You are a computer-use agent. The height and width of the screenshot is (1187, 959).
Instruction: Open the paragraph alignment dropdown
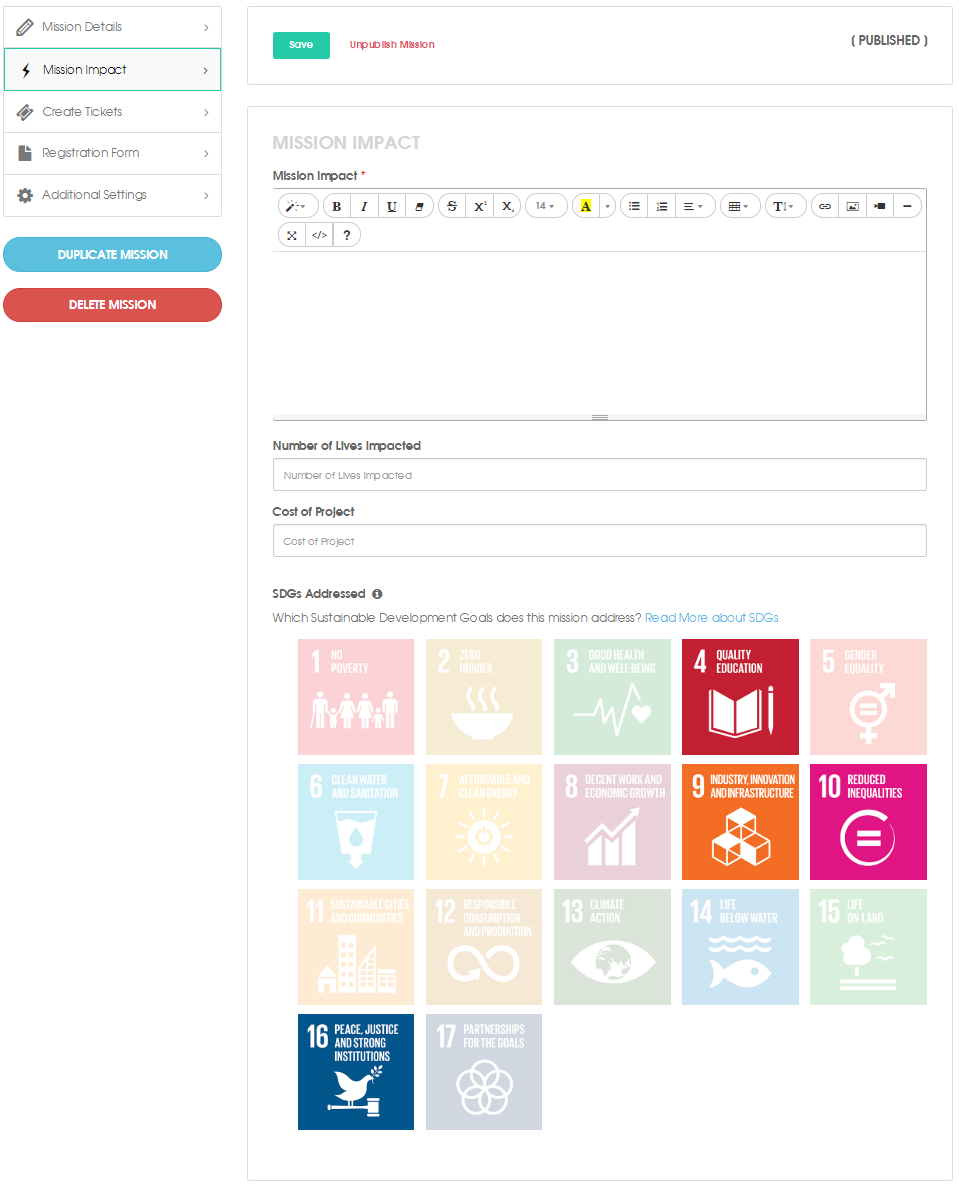coord(694,206)
